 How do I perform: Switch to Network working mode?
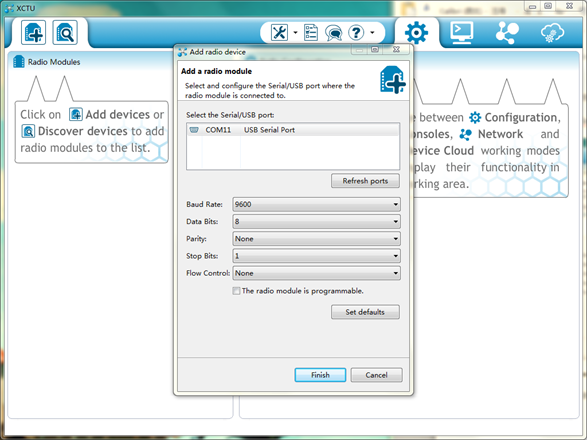507,33
